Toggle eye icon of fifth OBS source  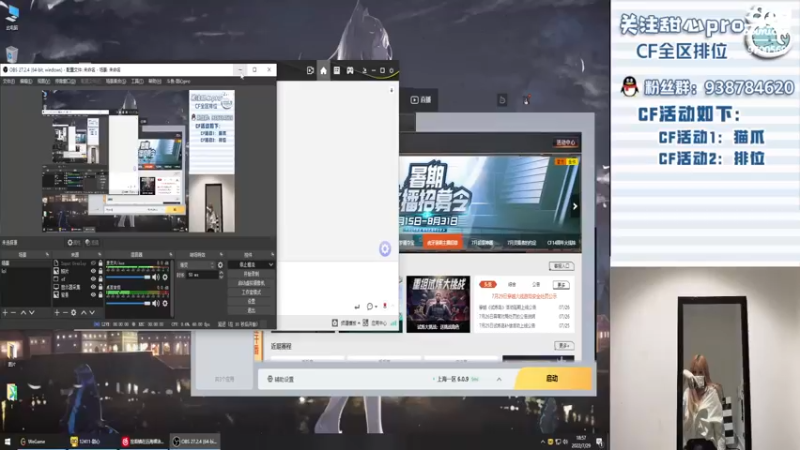click(93, 294)
